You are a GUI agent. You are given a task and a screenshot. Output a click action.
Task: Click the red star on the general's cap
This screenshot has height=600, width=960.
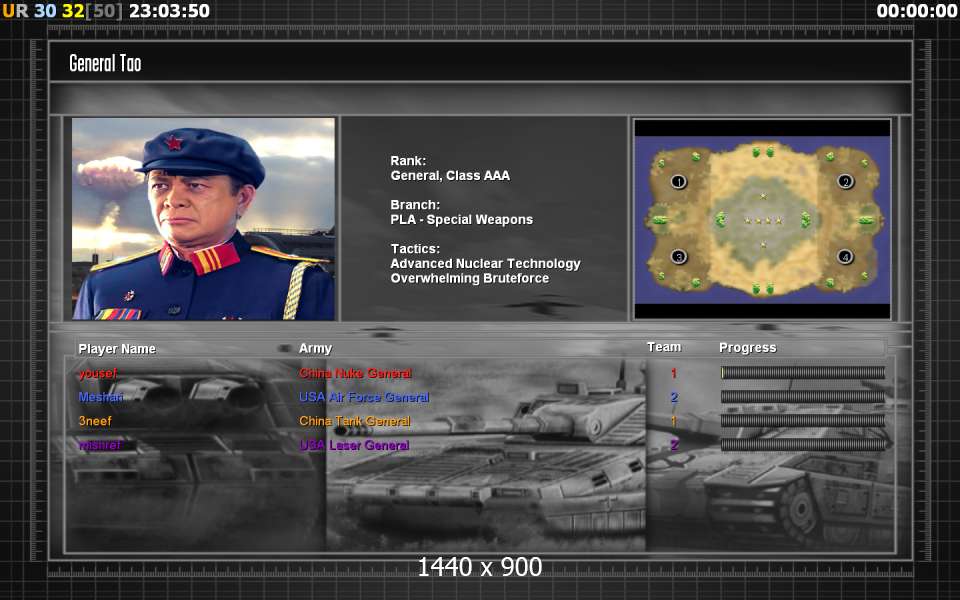click(175, 144)
